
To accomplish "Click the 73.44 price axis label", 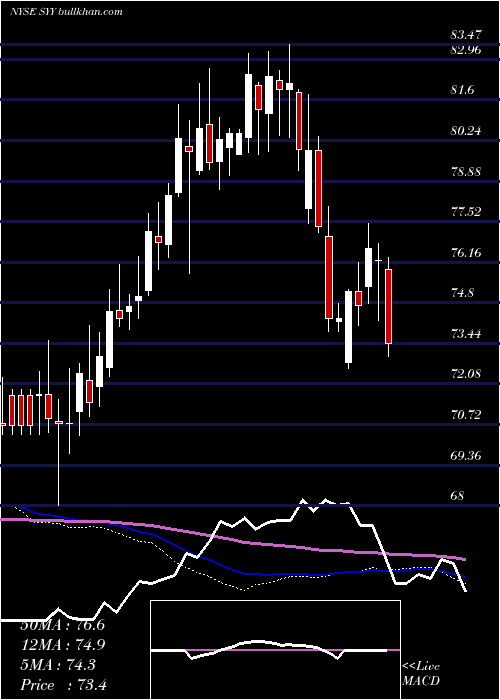I will (x=466, y=333).
